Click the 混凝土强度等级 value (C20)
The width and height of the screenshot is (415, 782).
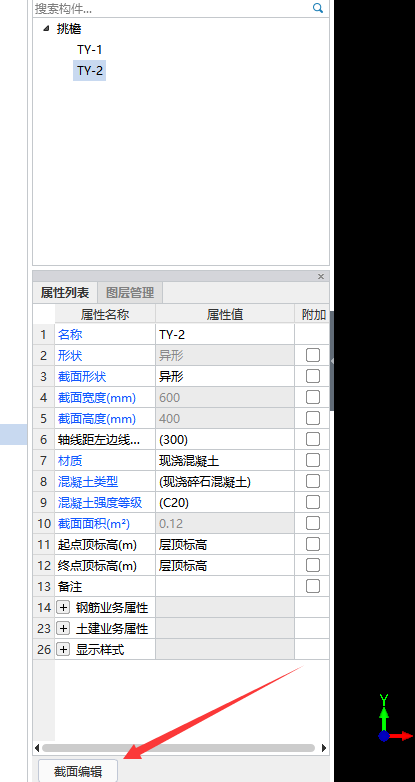(225, 502)
